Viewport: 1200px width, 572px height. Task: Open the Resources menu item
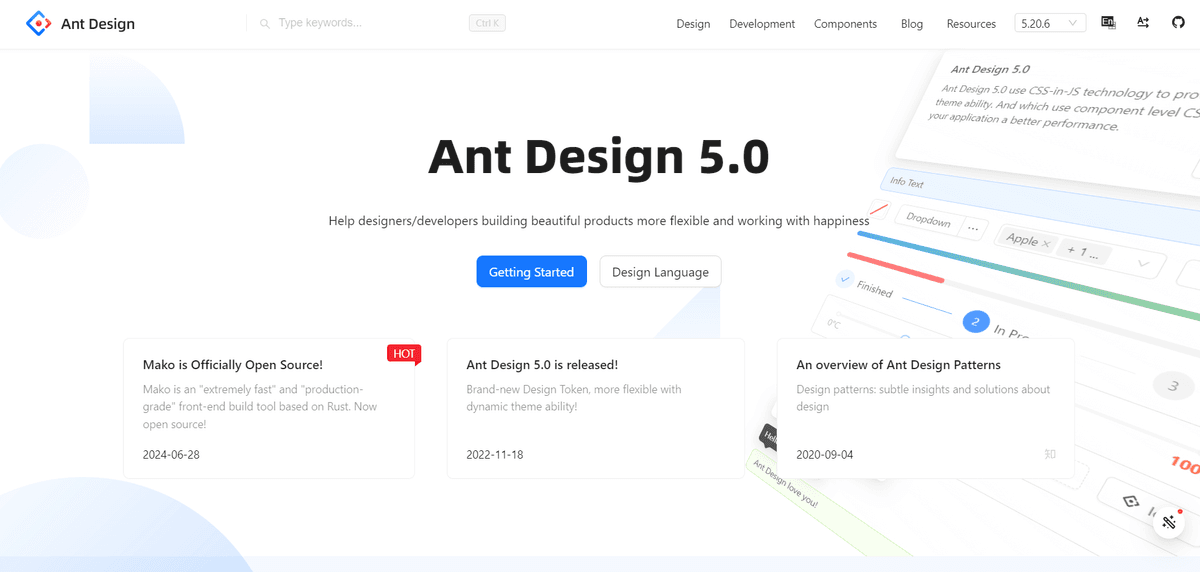[971, 24]
